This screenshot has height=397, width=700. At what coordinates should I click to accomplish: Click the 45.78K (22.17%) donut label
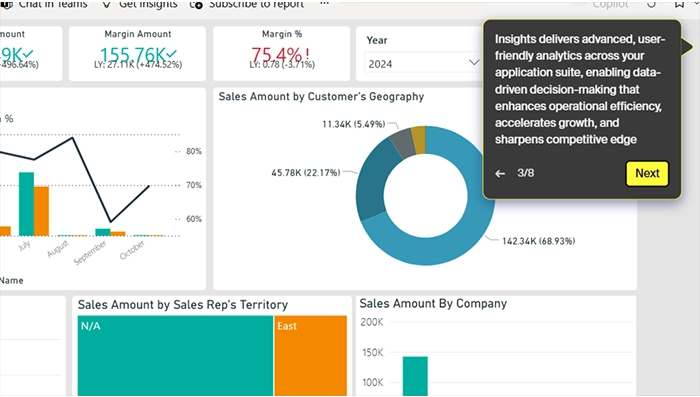[x=306, y=172]
